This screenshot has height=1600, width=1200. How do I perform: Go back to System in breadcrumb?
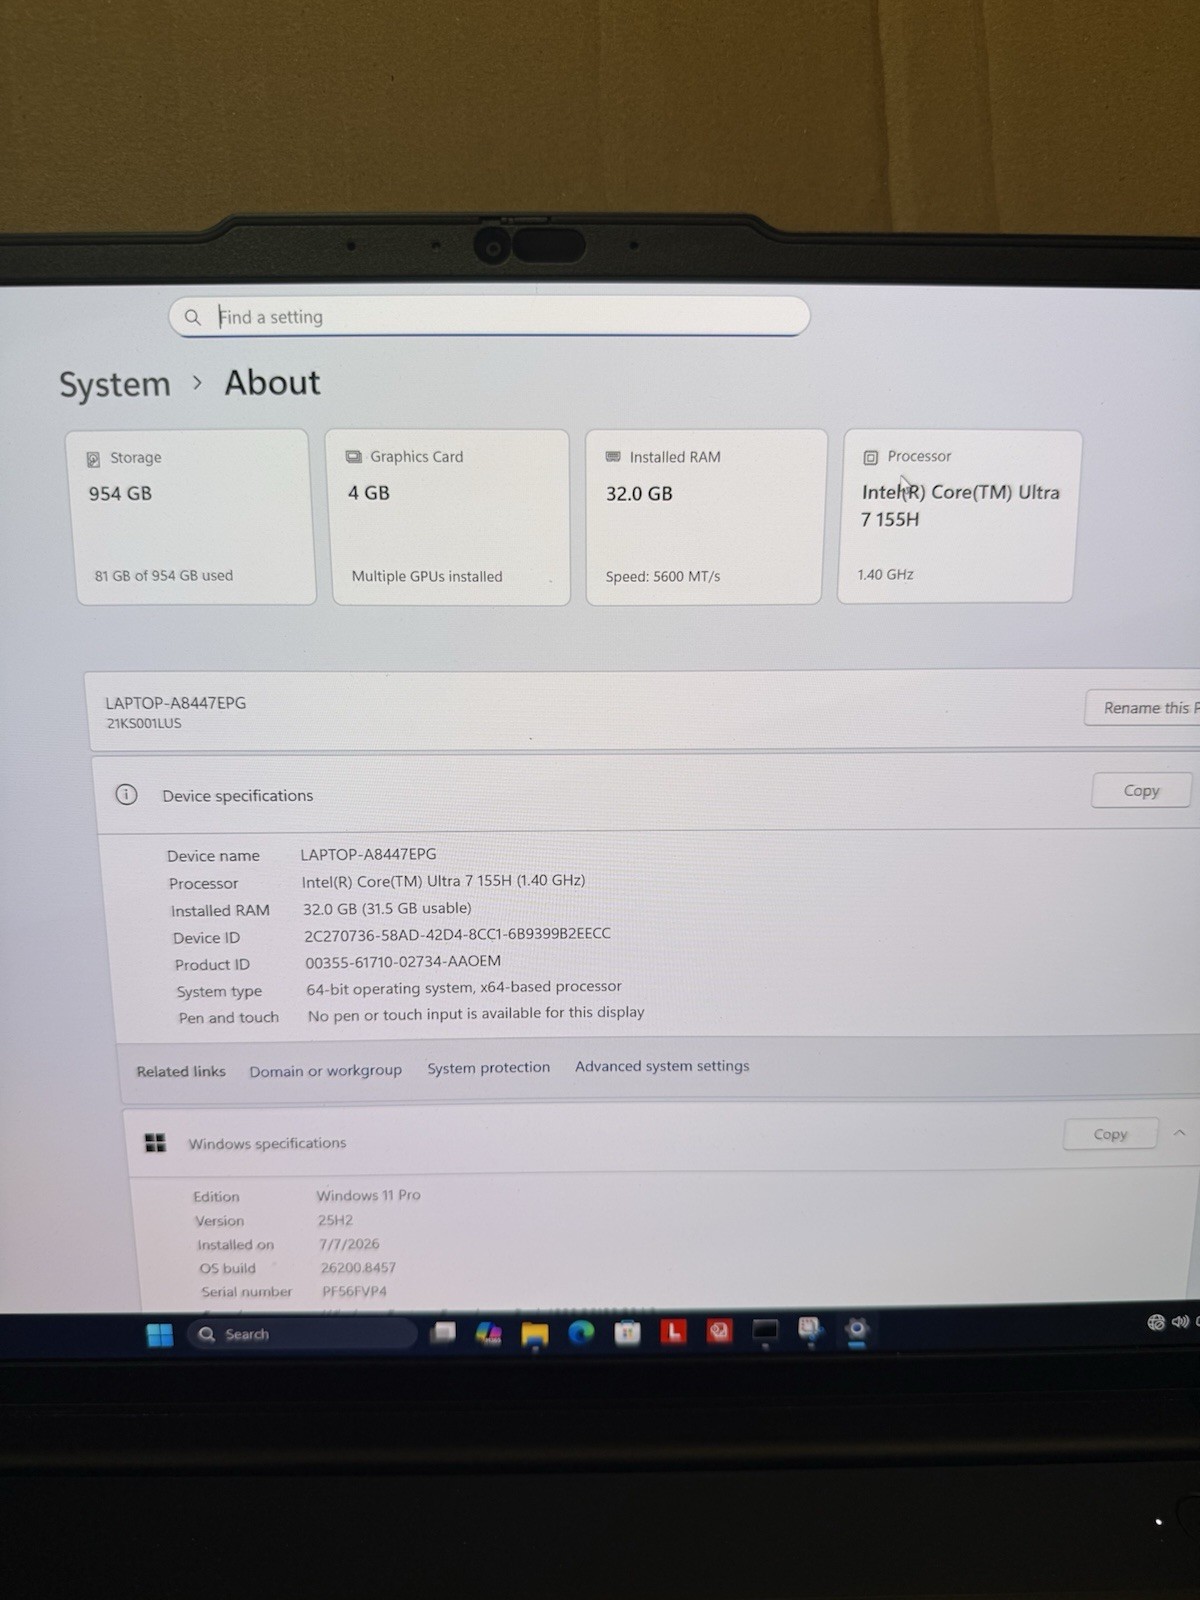click(x=115, y=384)
